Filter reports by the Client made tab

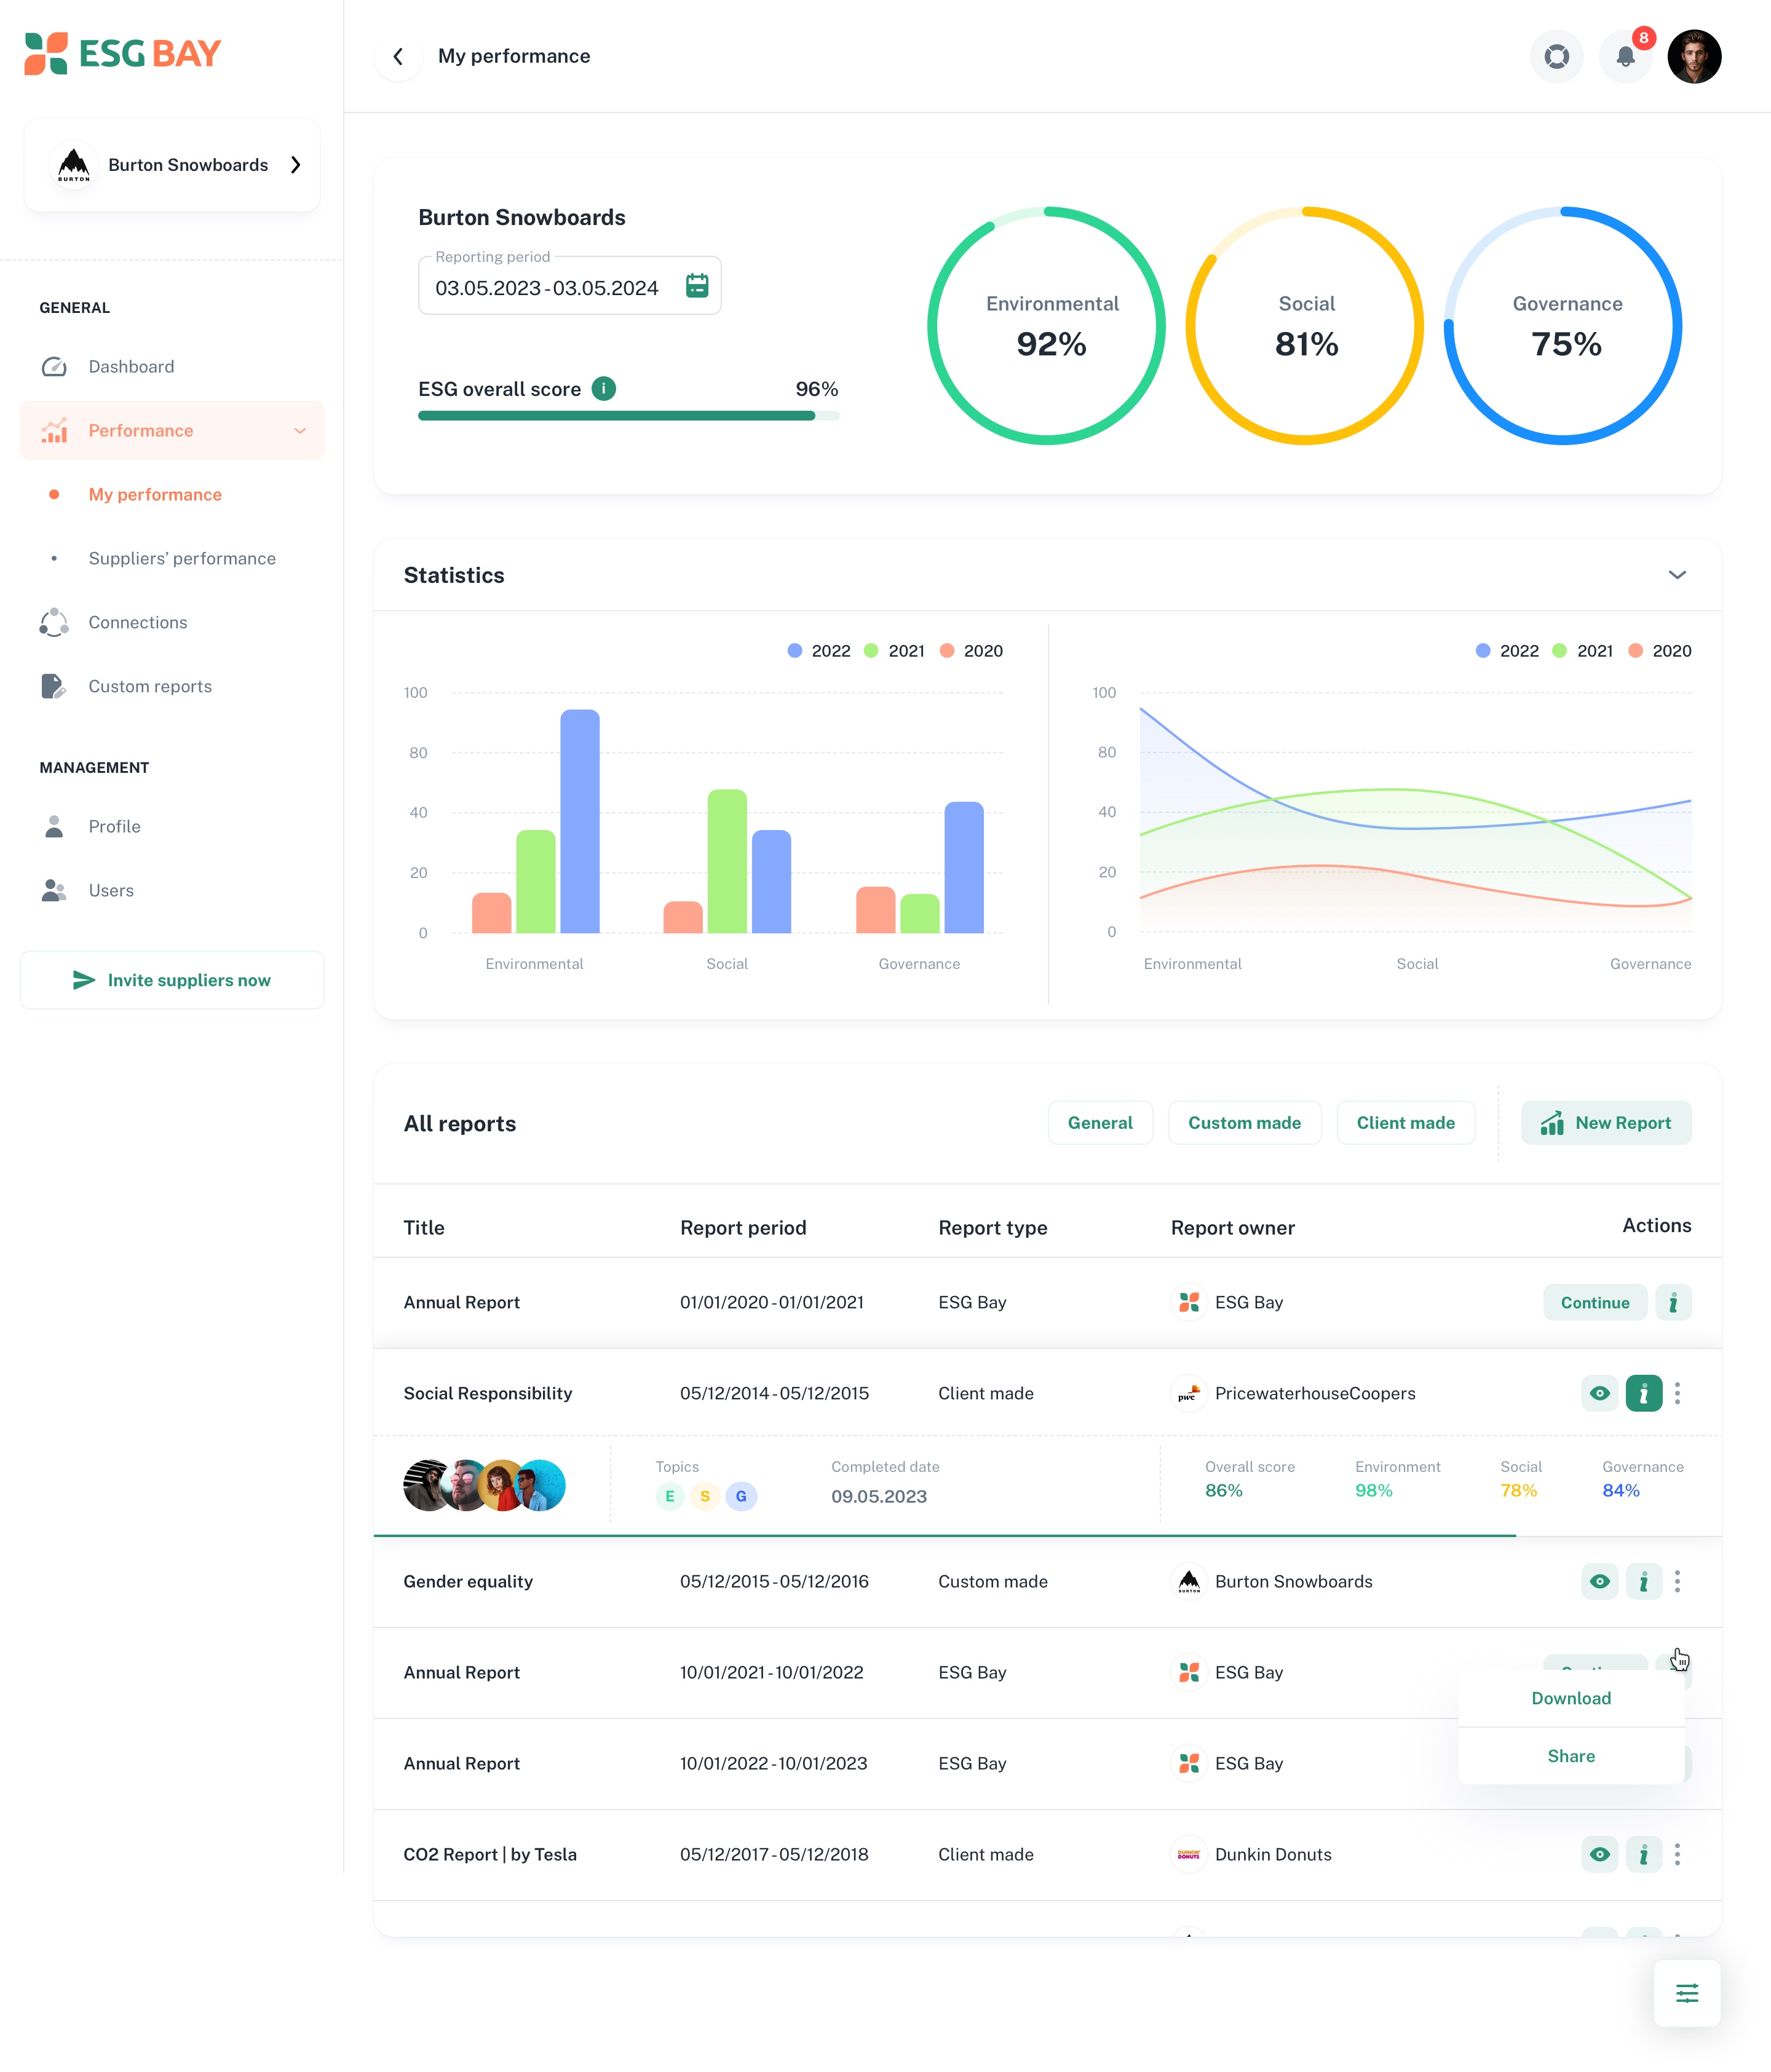point(1405,1123)
